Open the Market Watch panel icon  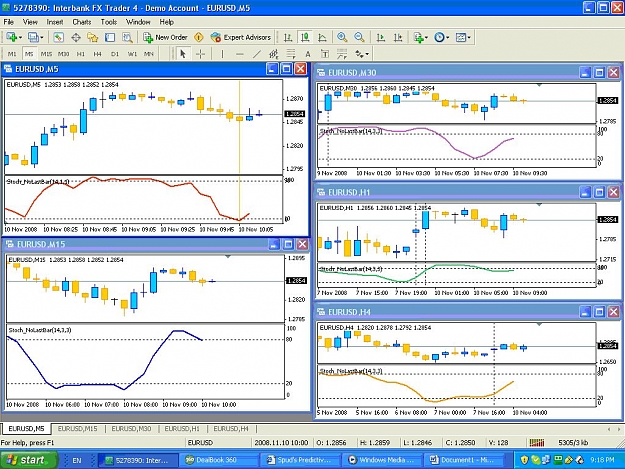[x=58, y=37]
